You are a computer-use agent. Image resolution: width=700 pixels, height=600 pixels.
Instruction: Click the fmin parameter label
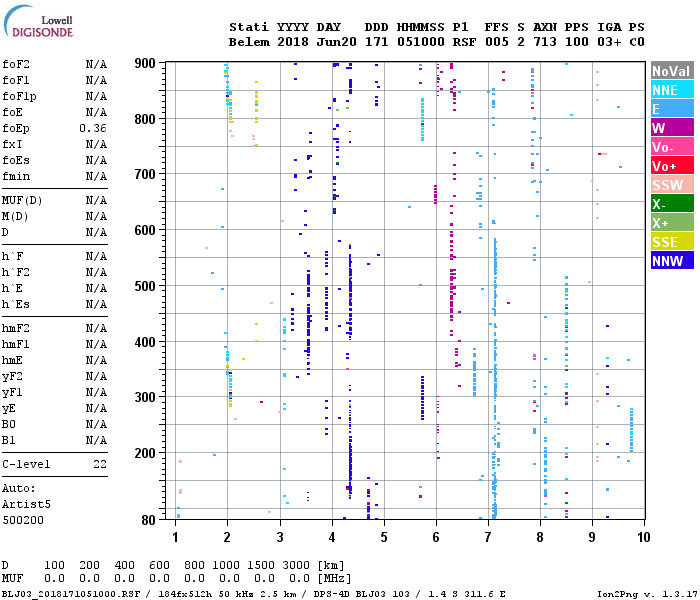pyautogui.click(x=16, y=176)
